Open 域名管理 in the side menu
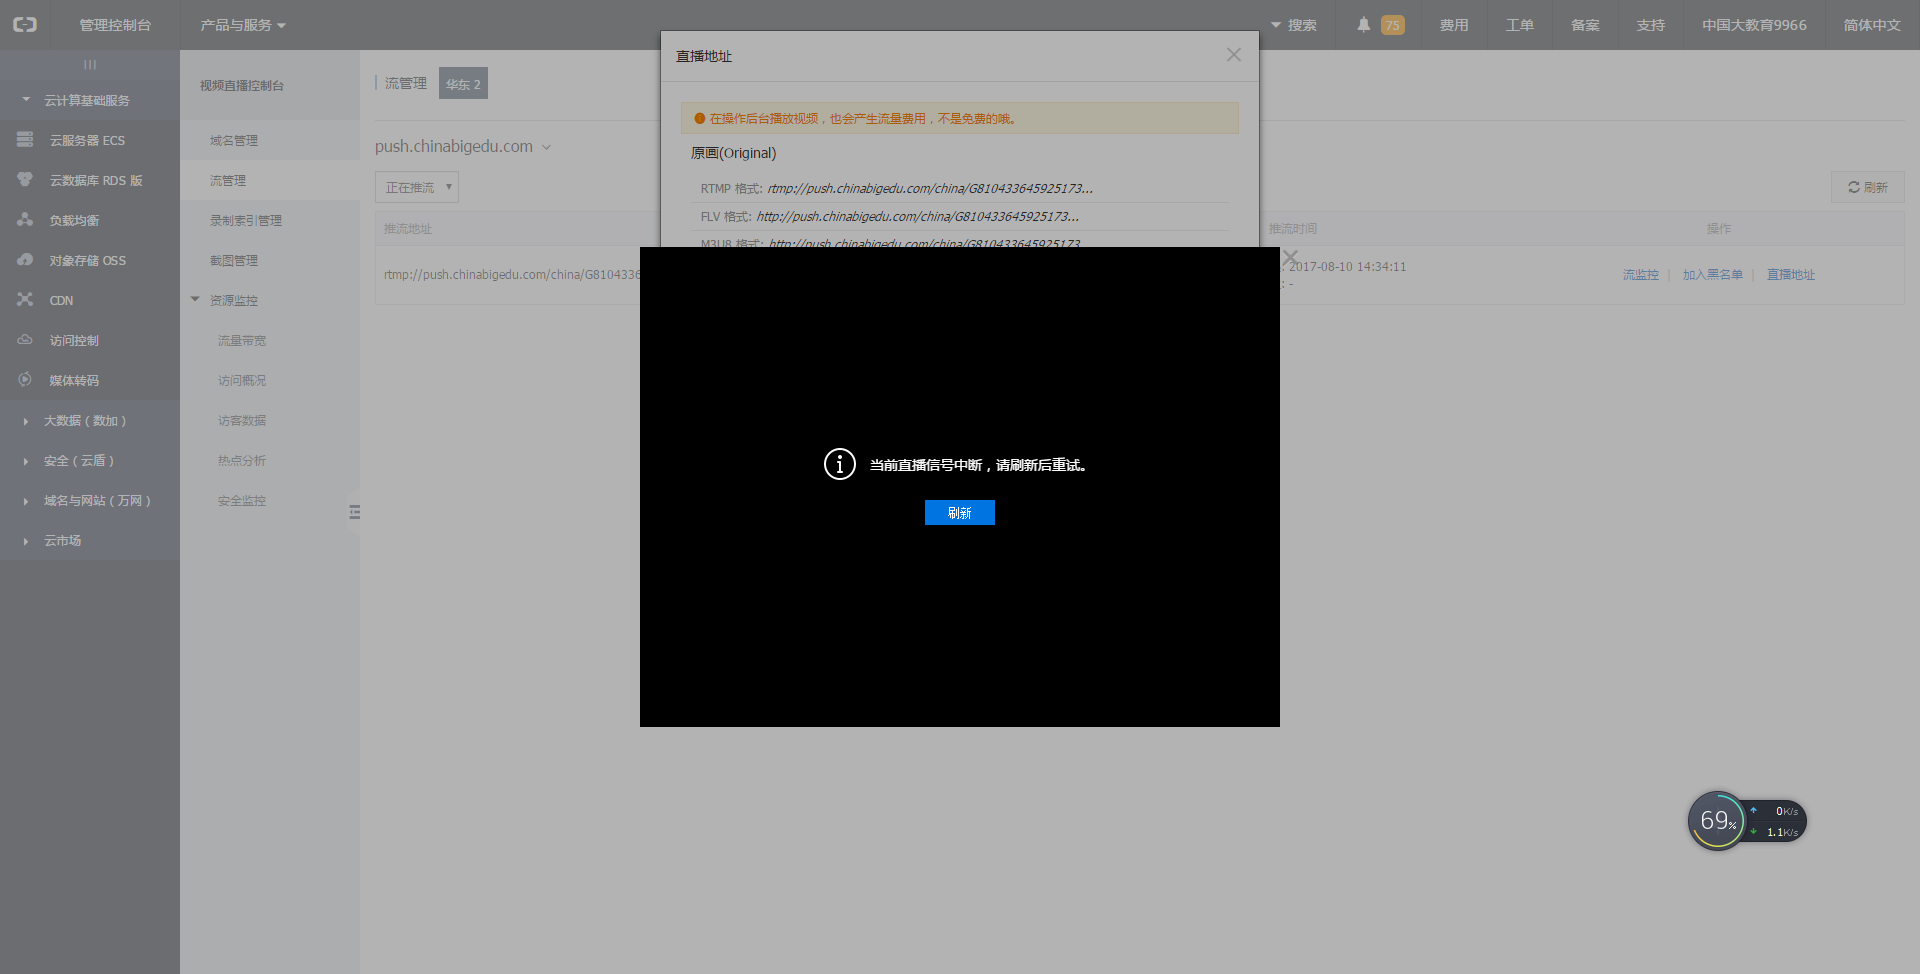Image resolution: width=1920 pixels, height=974 pixels. point(234,141)
